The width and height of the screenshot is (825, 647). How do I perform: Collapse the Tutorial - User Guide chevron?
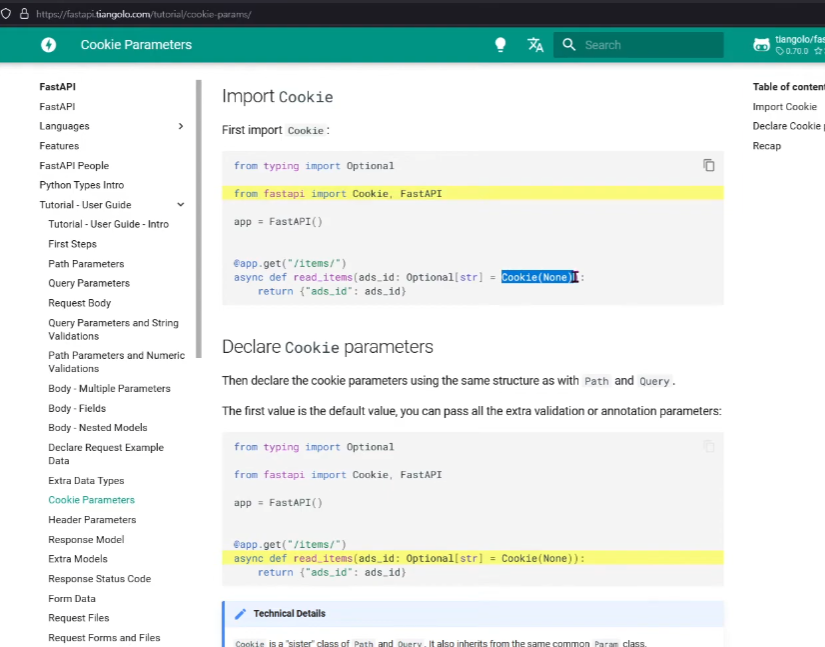(180, 205)
